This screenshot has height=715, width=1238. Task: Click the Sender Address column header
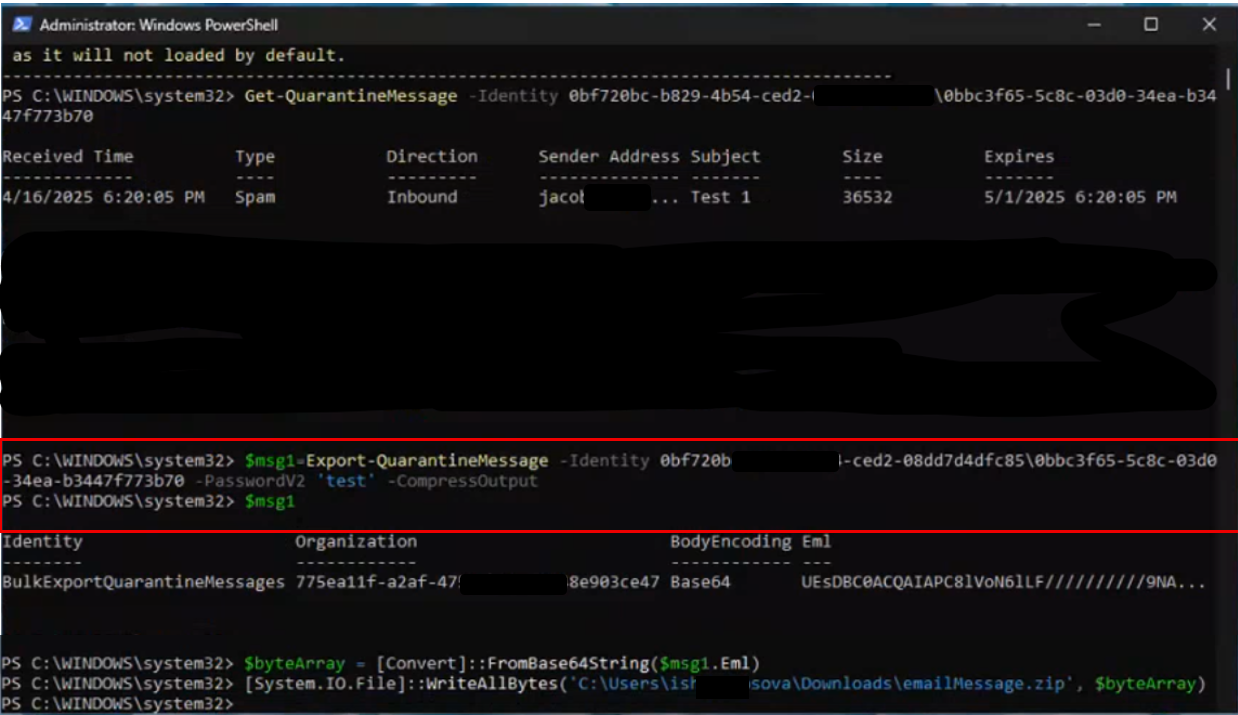coord(609,157)
